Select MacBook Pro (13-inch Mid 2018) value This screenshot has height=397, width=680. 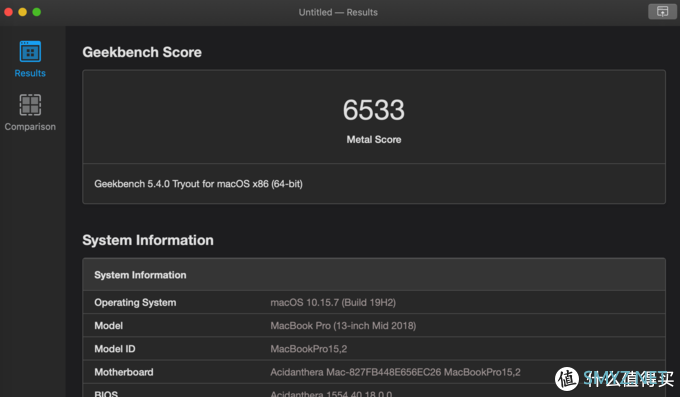pos(343,326)
